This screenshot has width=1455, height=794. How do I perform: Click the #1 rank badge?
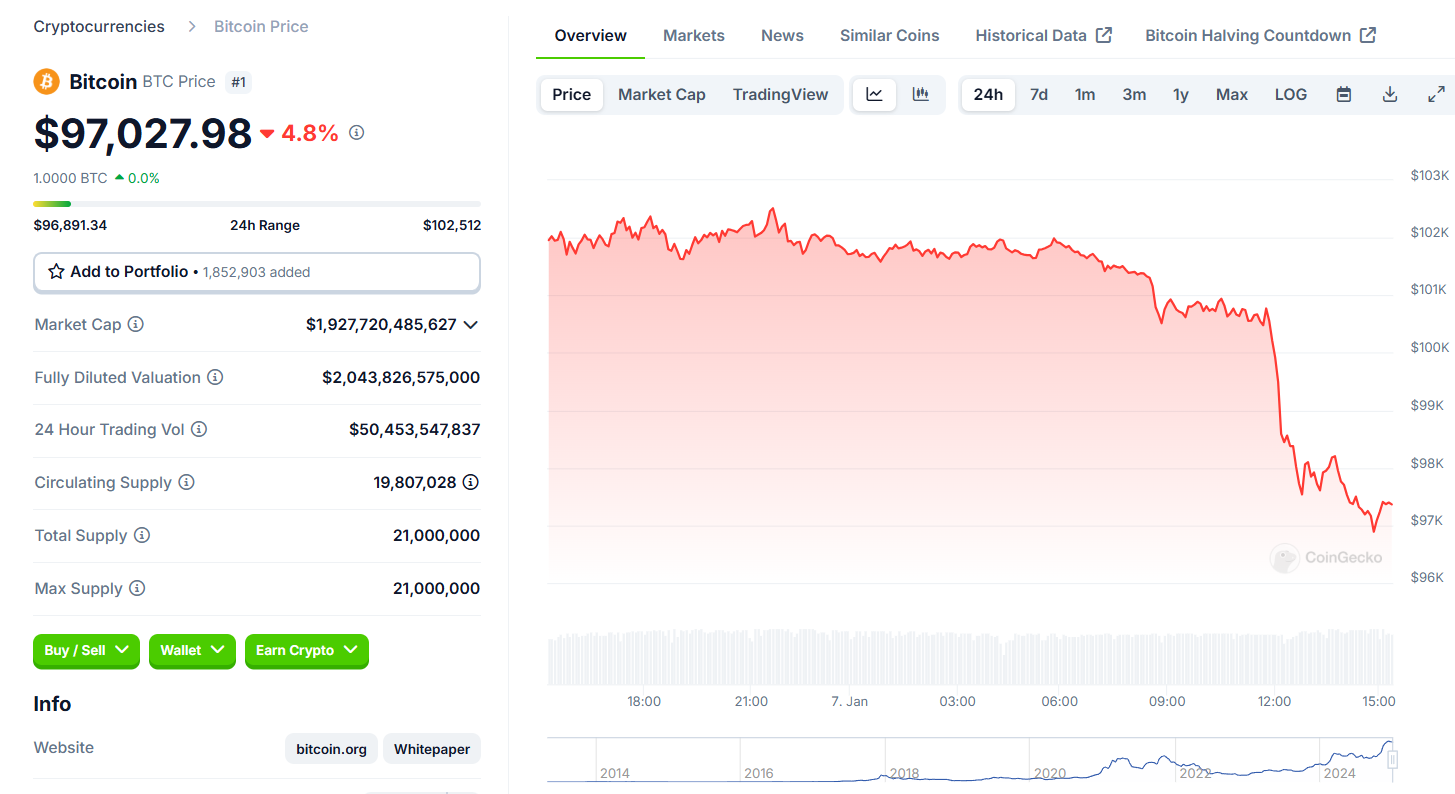coord(238,82)
